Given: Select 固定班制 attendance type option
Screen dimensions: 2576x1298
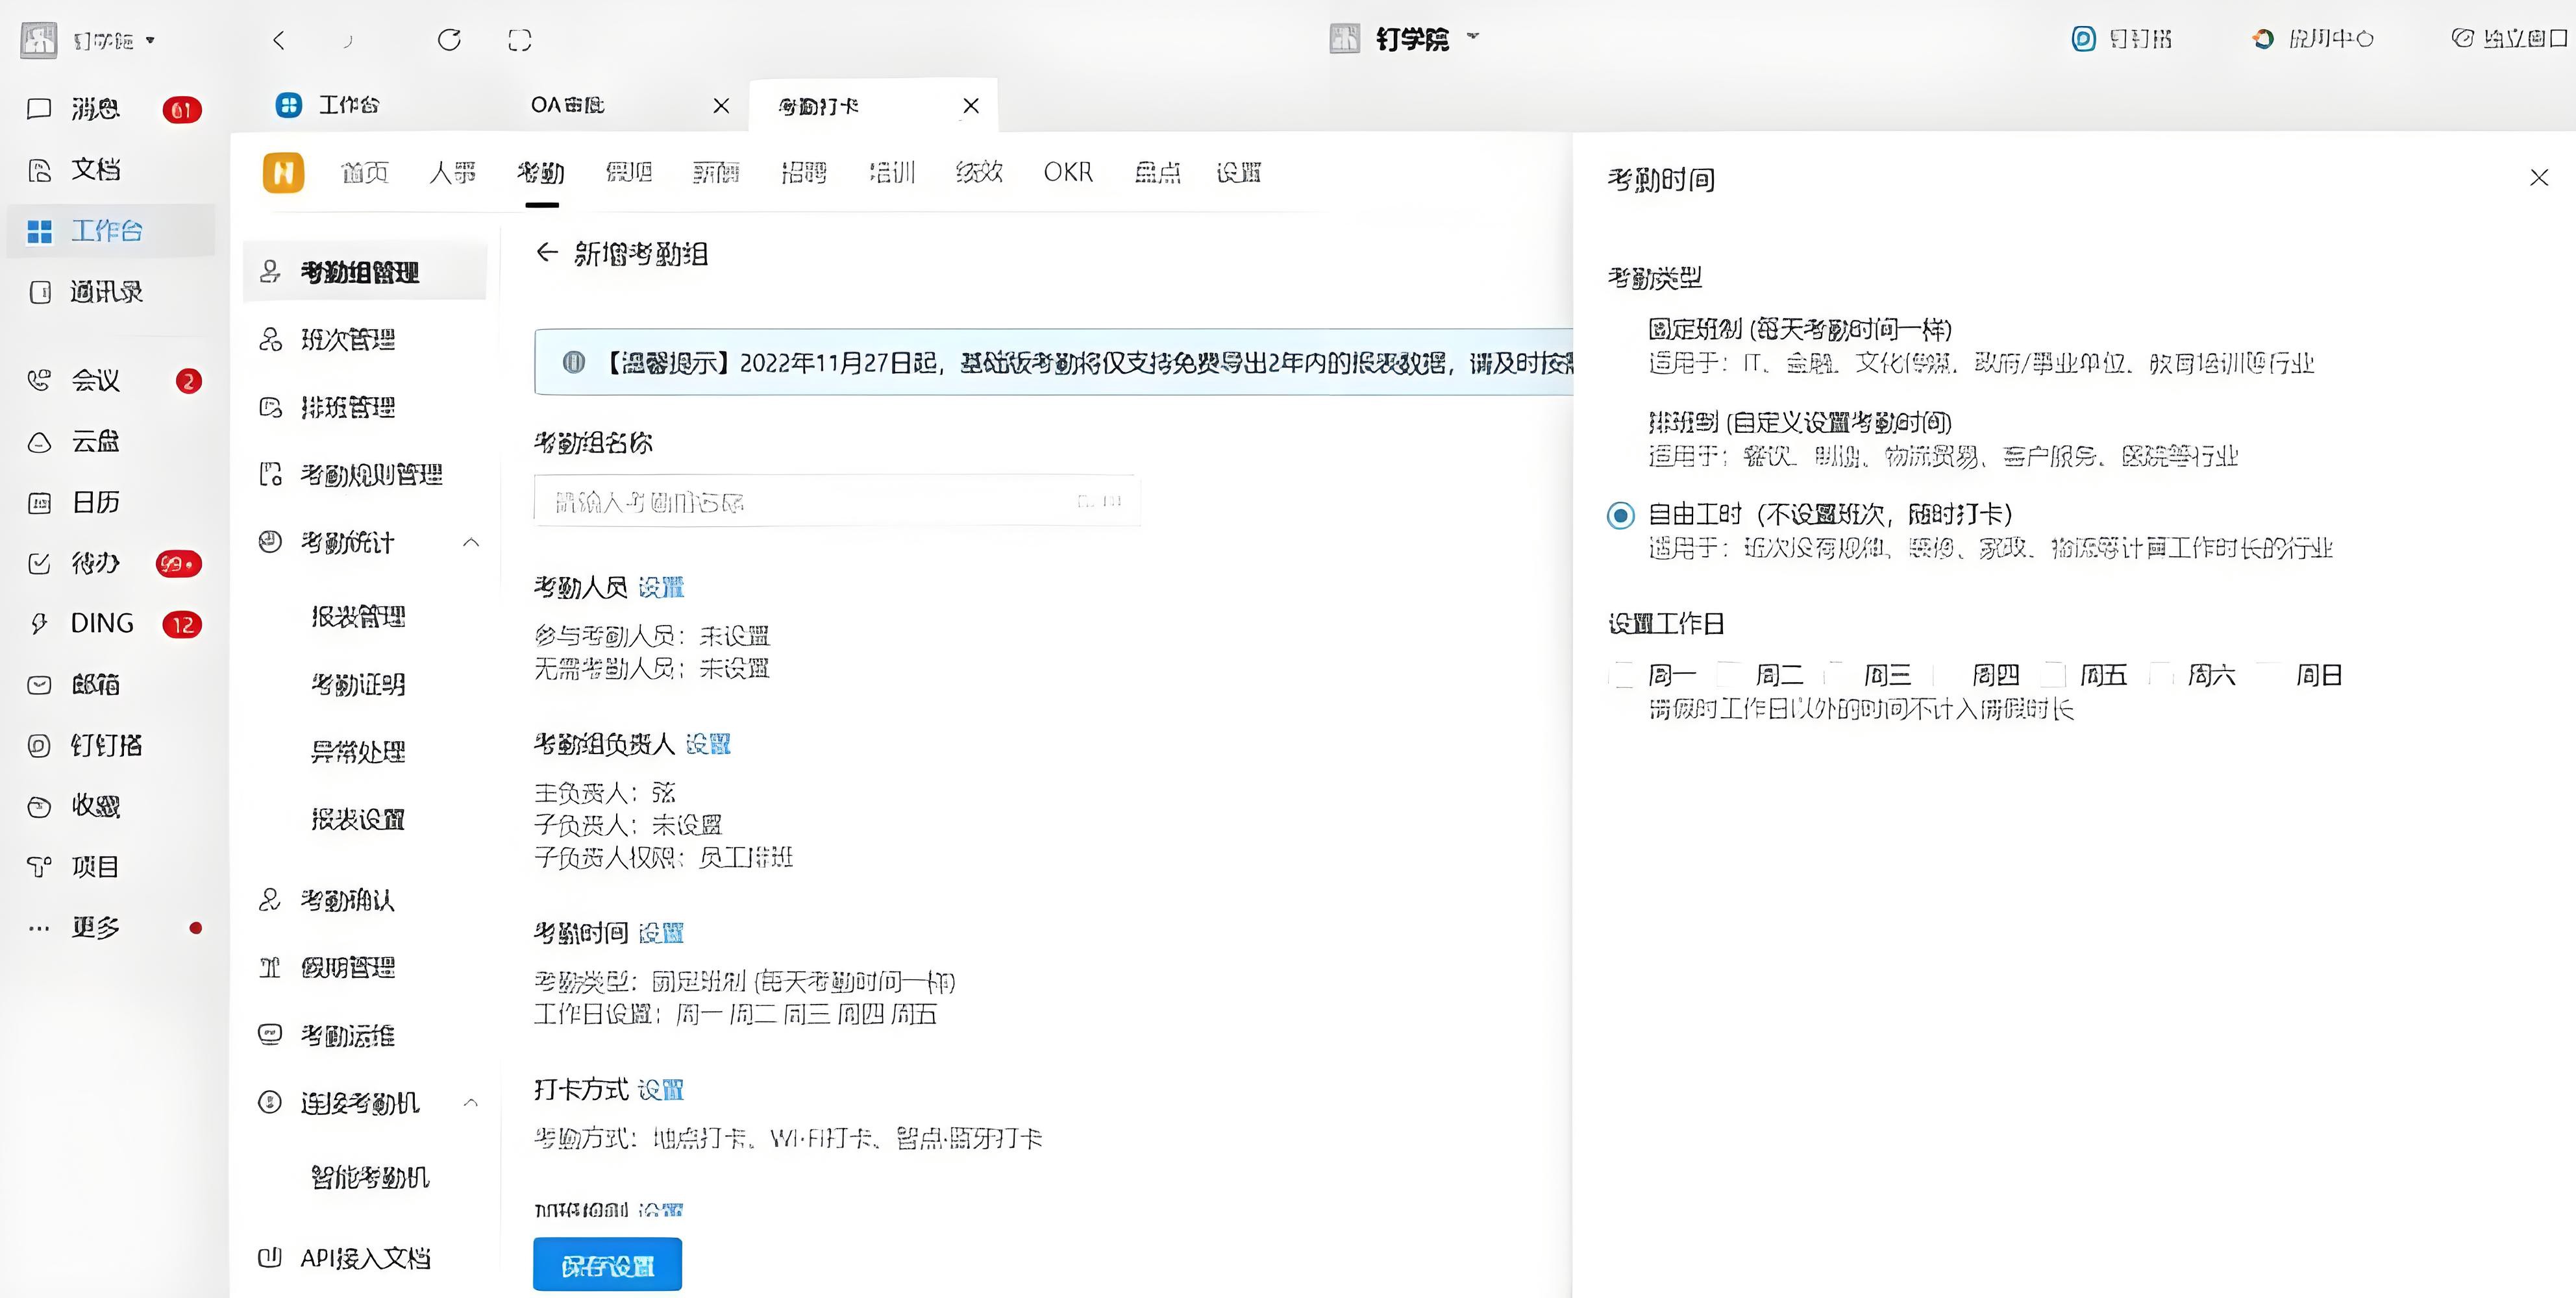Looking at the screenshot, I should coord(1799,329).
